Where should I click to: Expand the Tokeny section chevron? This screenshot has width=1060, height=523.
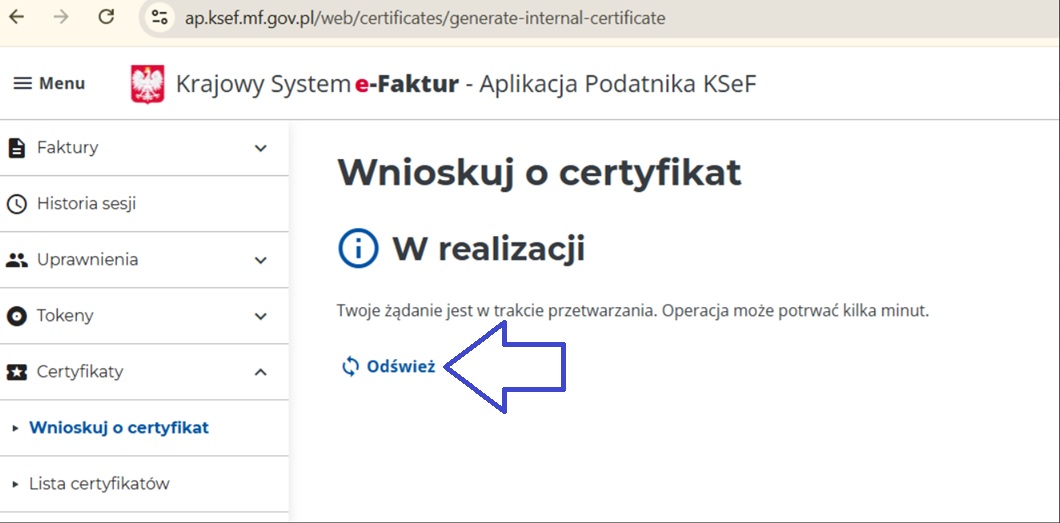pyautogui.click(x=261, y=316)
